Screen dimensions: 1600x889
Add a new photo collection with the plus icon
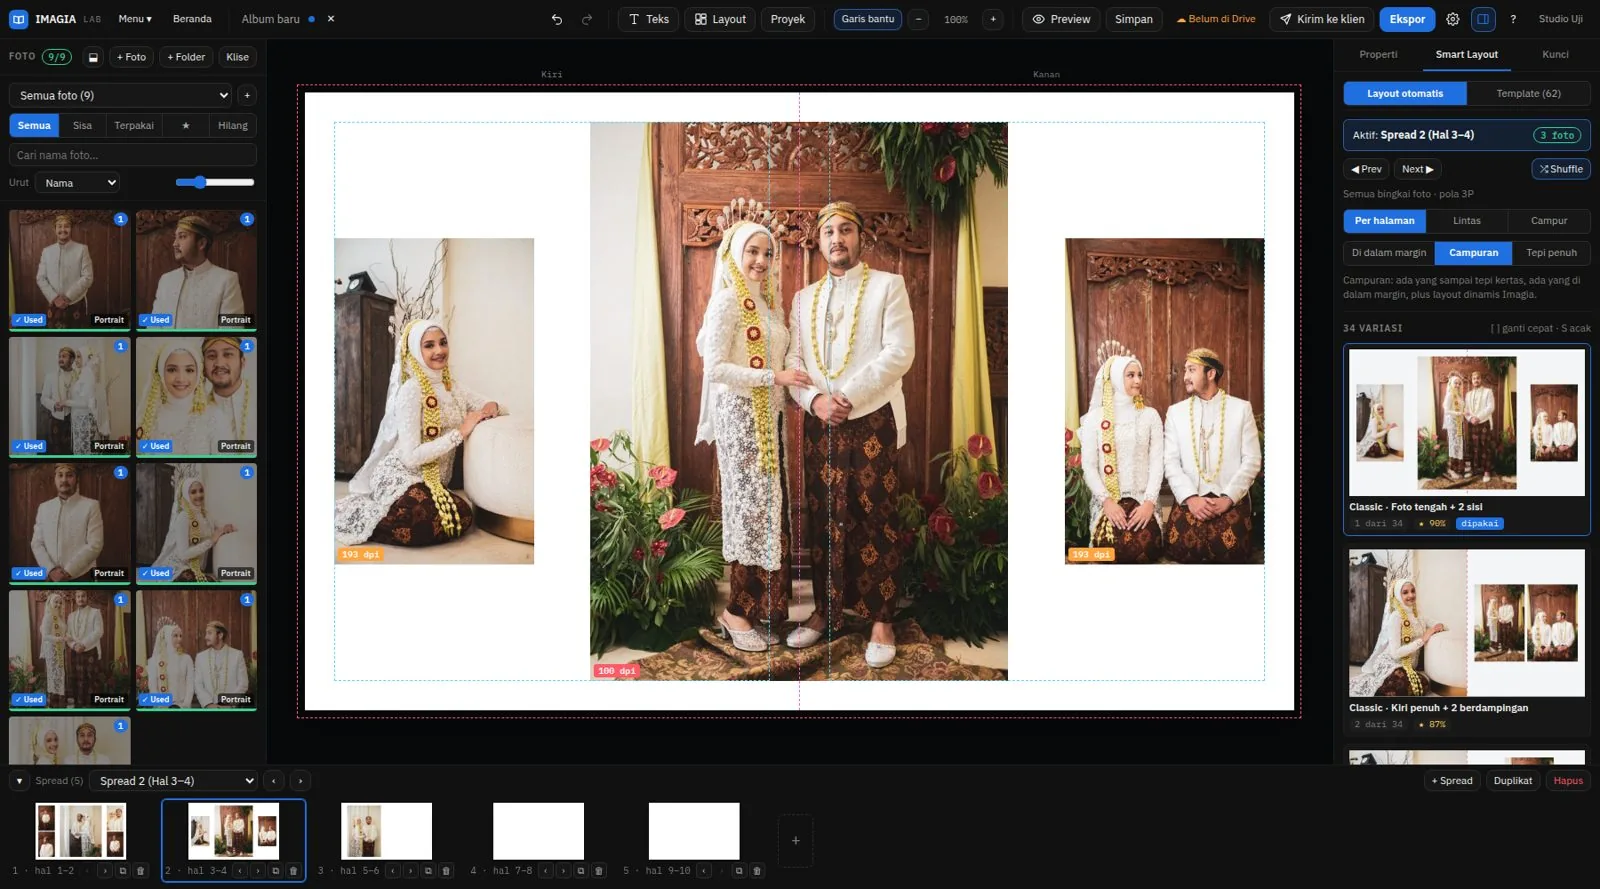pyautogui.click(x=247, y=95)
